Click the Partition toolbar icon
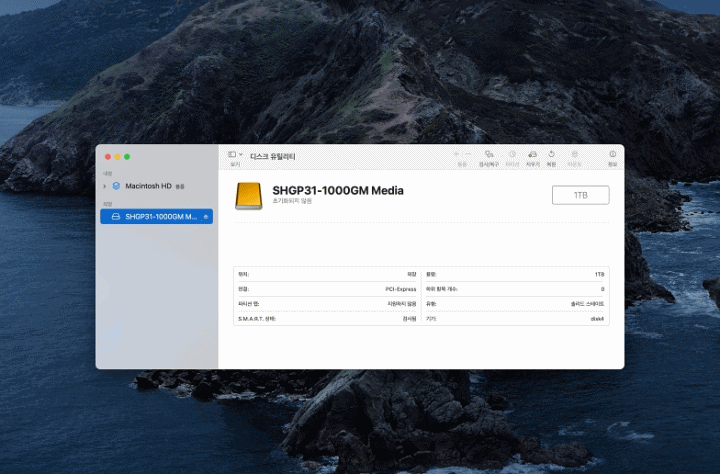The height and width of the screenshot is (474, 720). click(x=512, y=154)
